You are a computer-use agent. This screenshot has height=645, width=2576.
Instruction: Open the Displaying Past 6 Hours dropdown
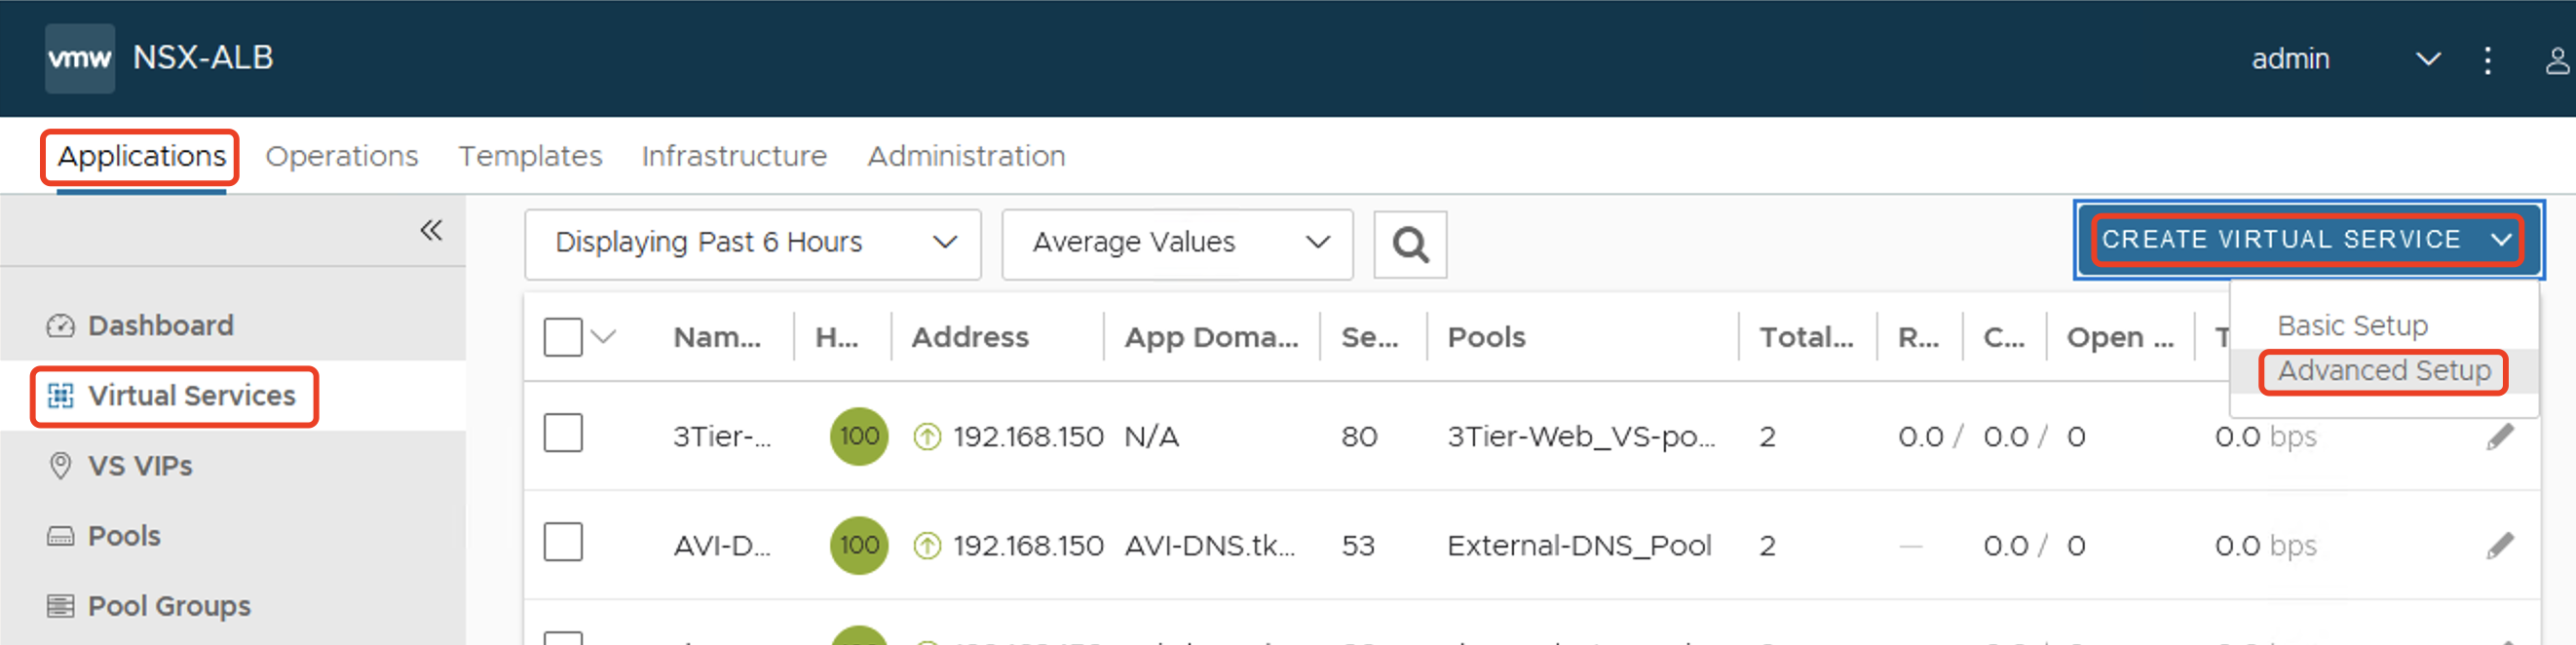coord(752,243)
